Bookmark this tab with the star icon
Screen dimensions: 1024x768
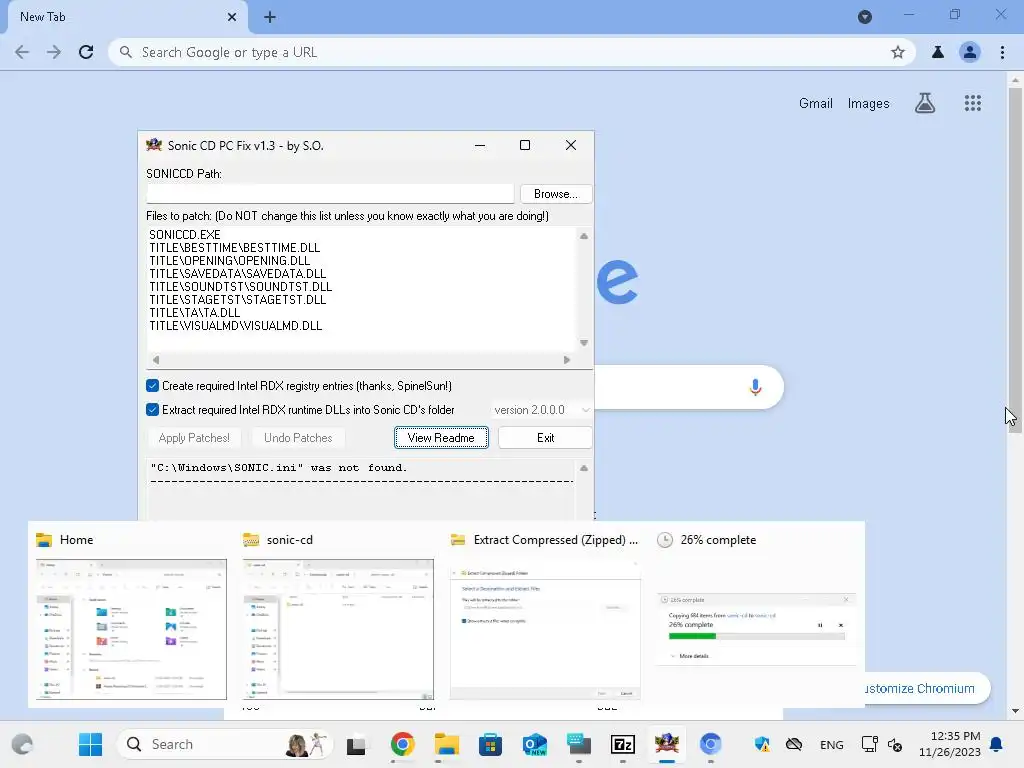pyautogui.click(x=898, y=52)
